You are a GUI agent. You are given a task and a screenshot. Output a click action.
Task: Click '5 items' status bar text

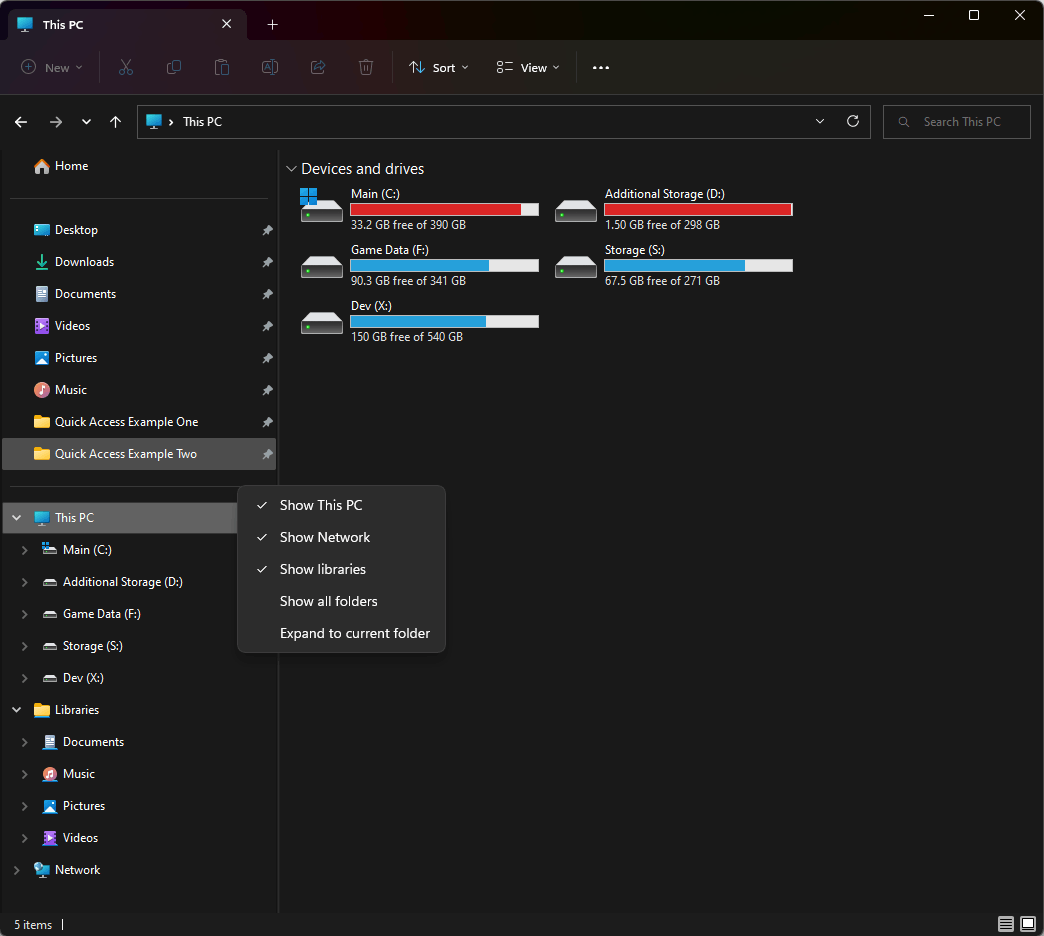point(33,925)
